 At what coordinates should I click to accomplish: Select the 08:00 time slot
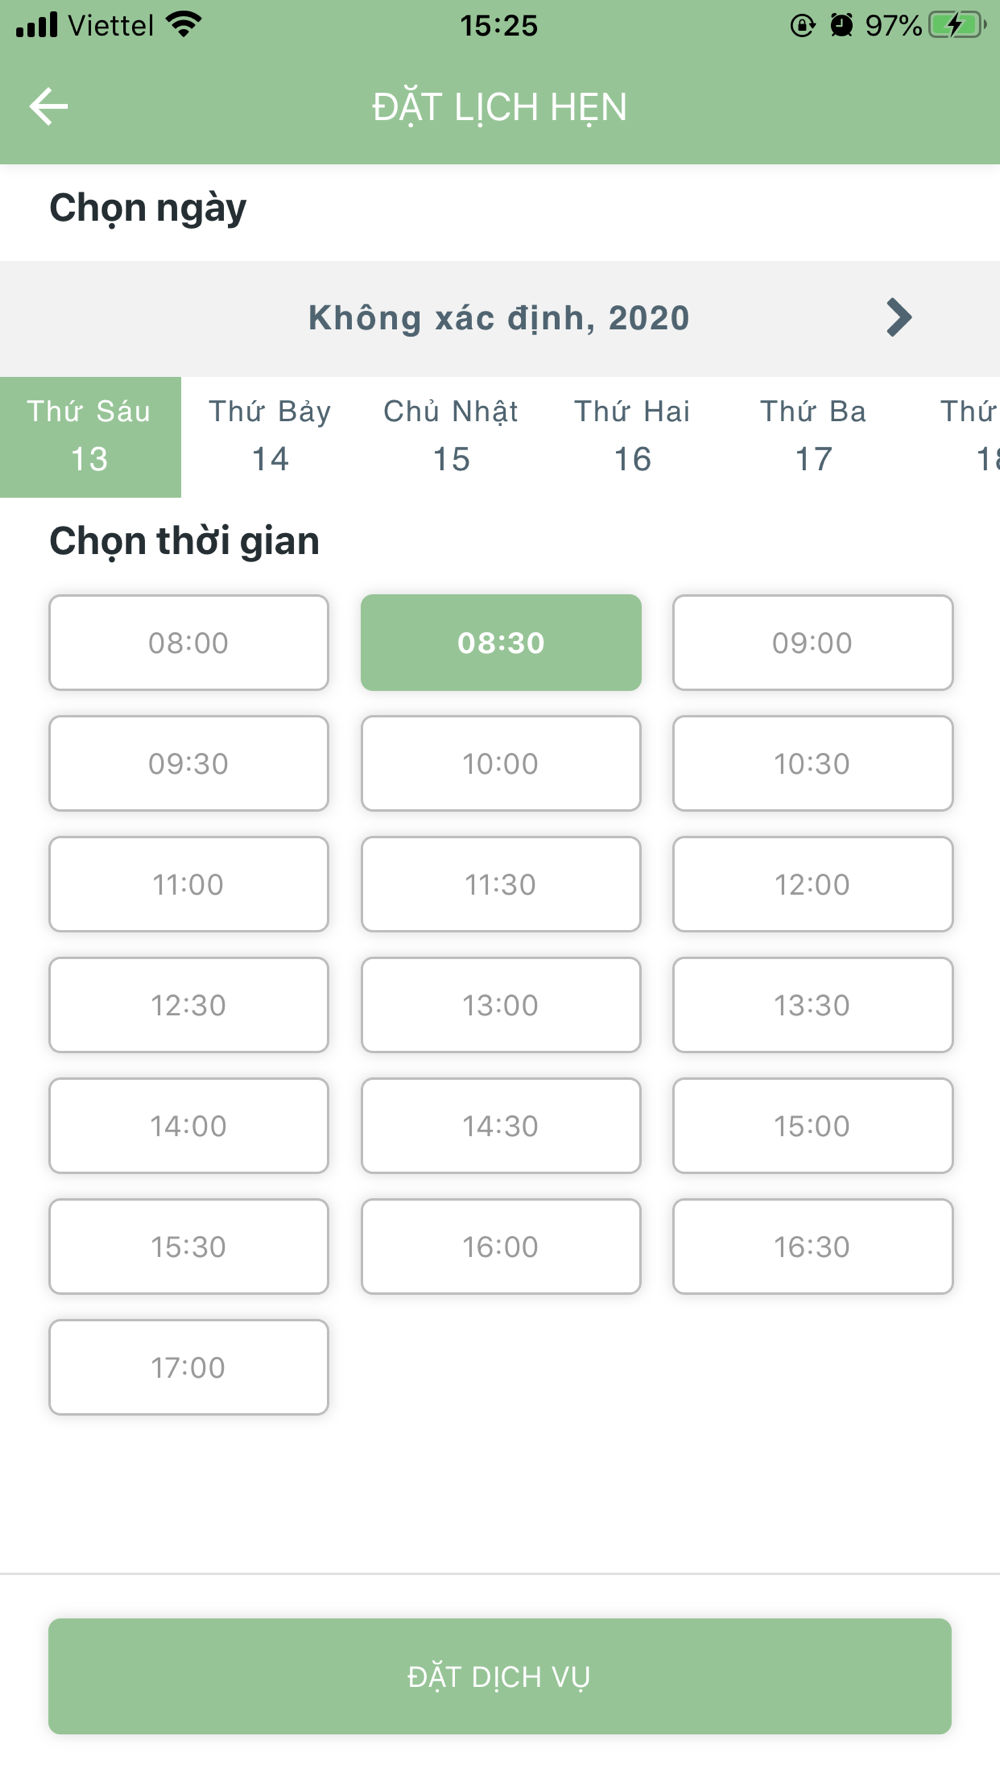pyautogui.click(x=189, y=643)
